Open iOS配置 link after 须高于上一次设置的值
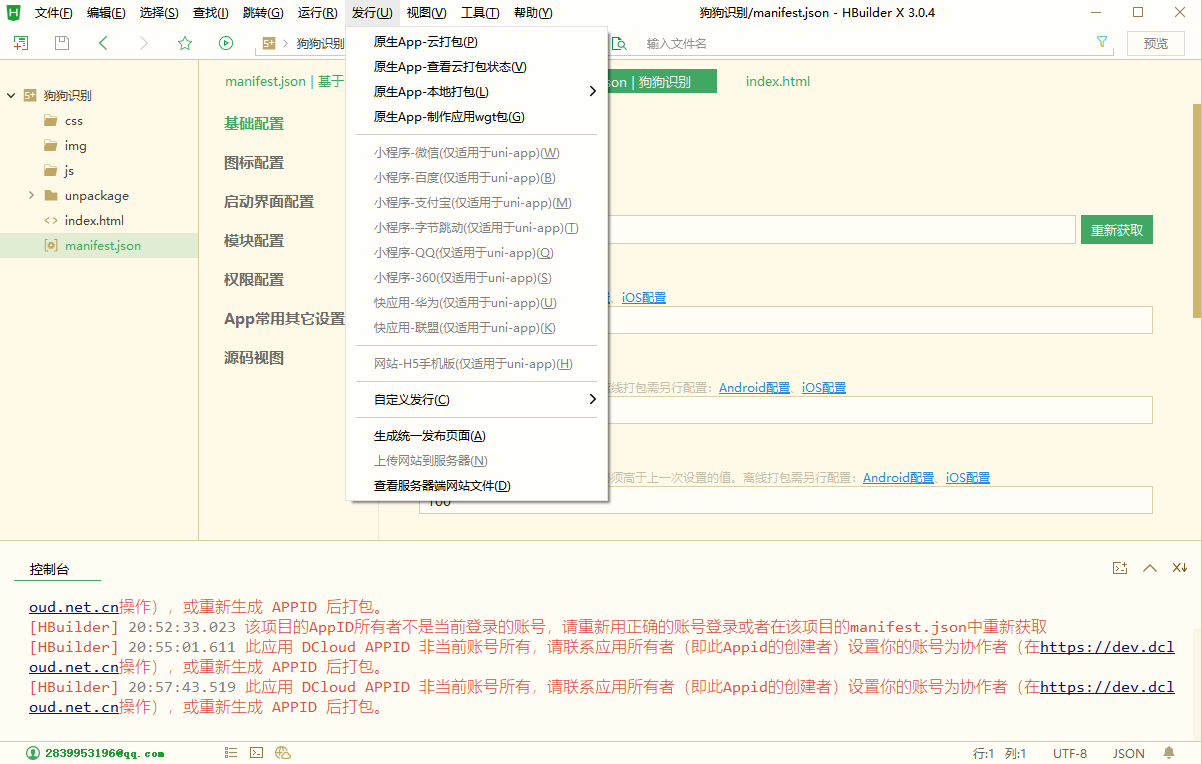Screen dimensions: 1202x764 (x=968, y=477)
